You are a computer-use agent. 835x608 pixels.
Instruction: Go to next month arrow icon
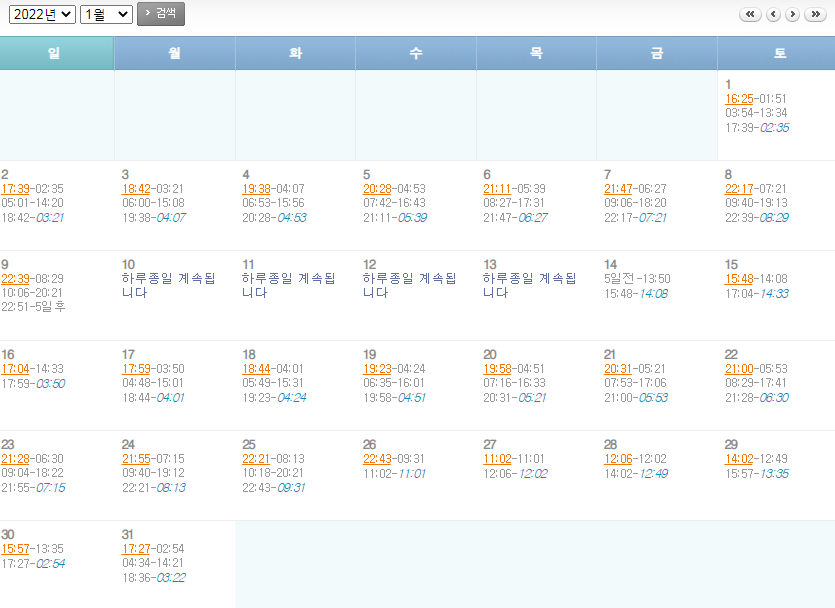pos(792,14)
